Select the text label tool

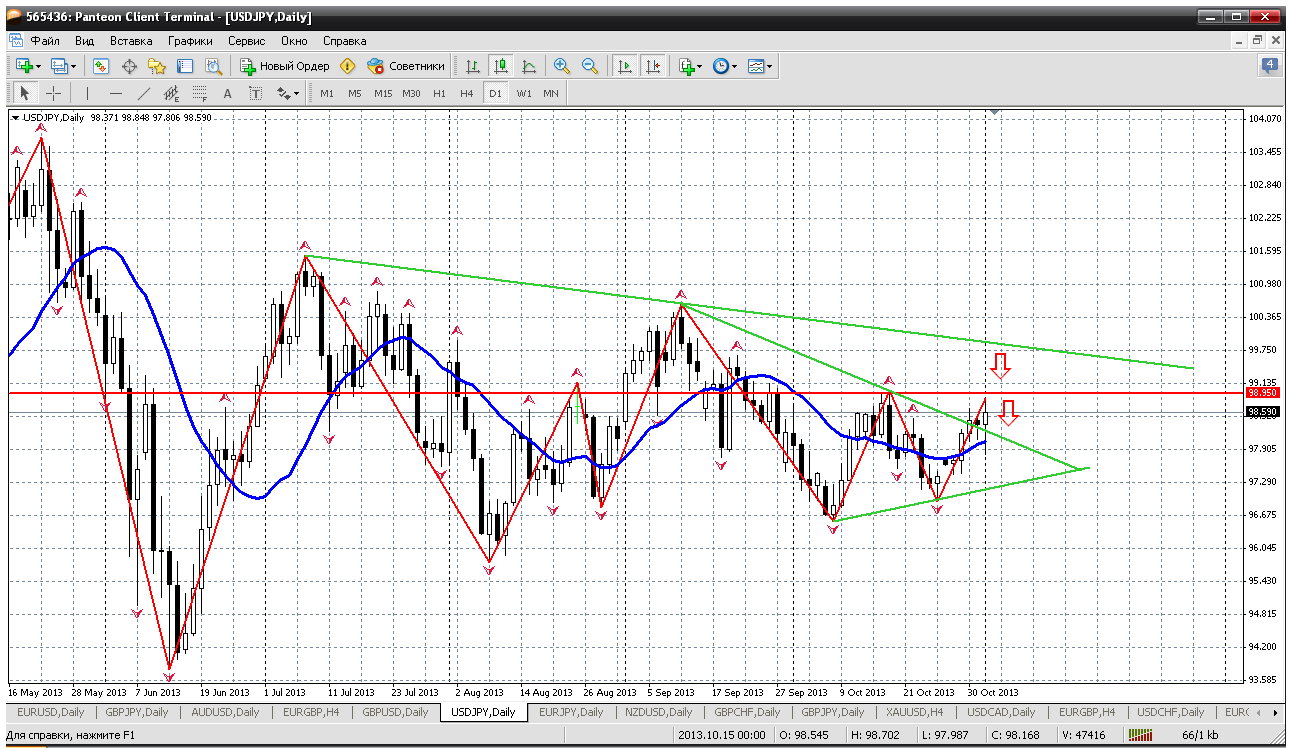[x=256, y=93]
